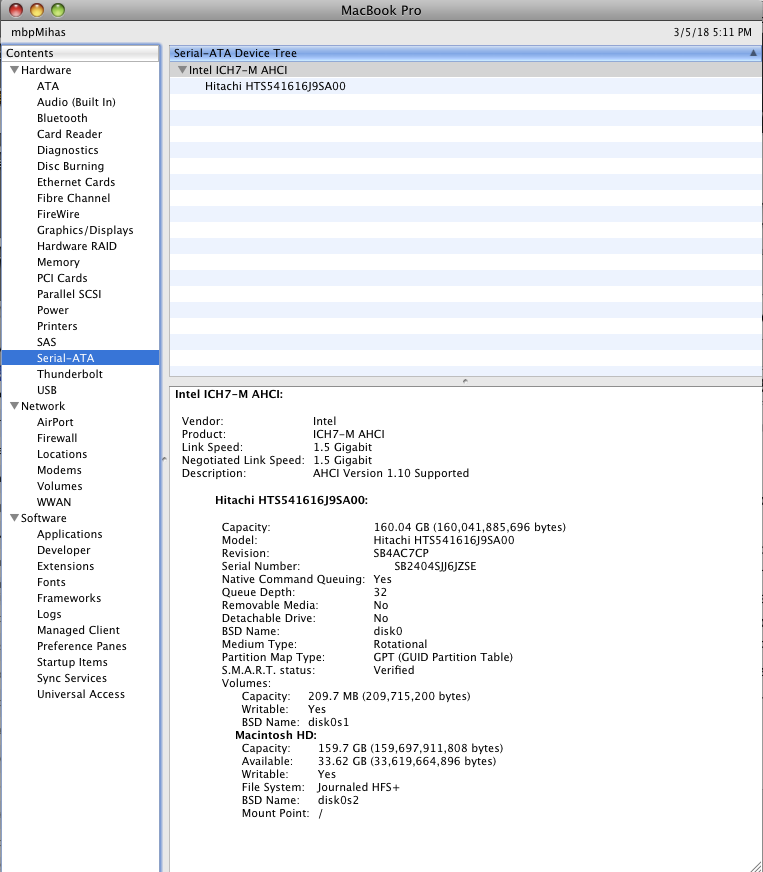
Task: Click the 160.04 GB capacity value
Action: [469, 527]
